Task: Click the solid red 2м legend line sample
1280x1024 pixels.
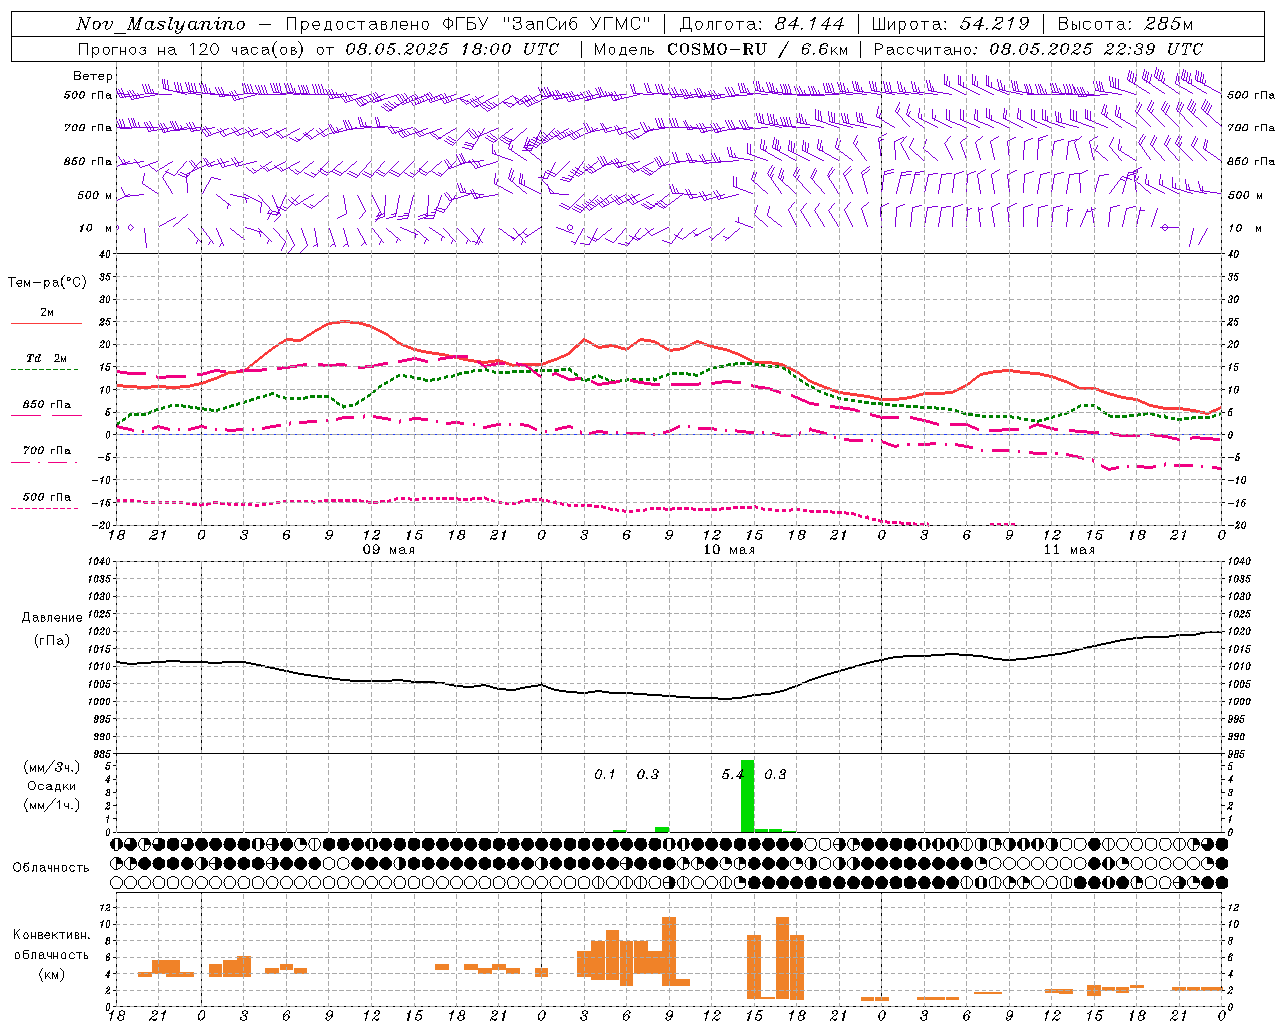Action: [46, 323]
